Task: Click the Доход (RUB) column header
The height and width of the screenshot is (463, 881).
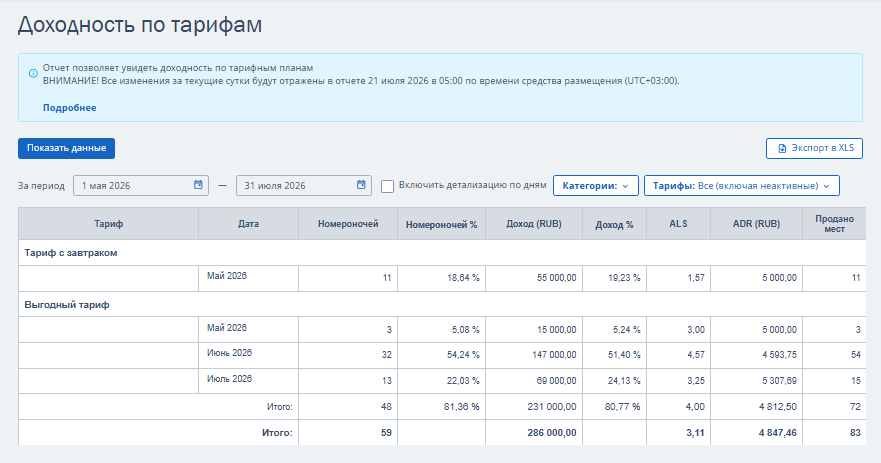Action: tap(534, 224)
